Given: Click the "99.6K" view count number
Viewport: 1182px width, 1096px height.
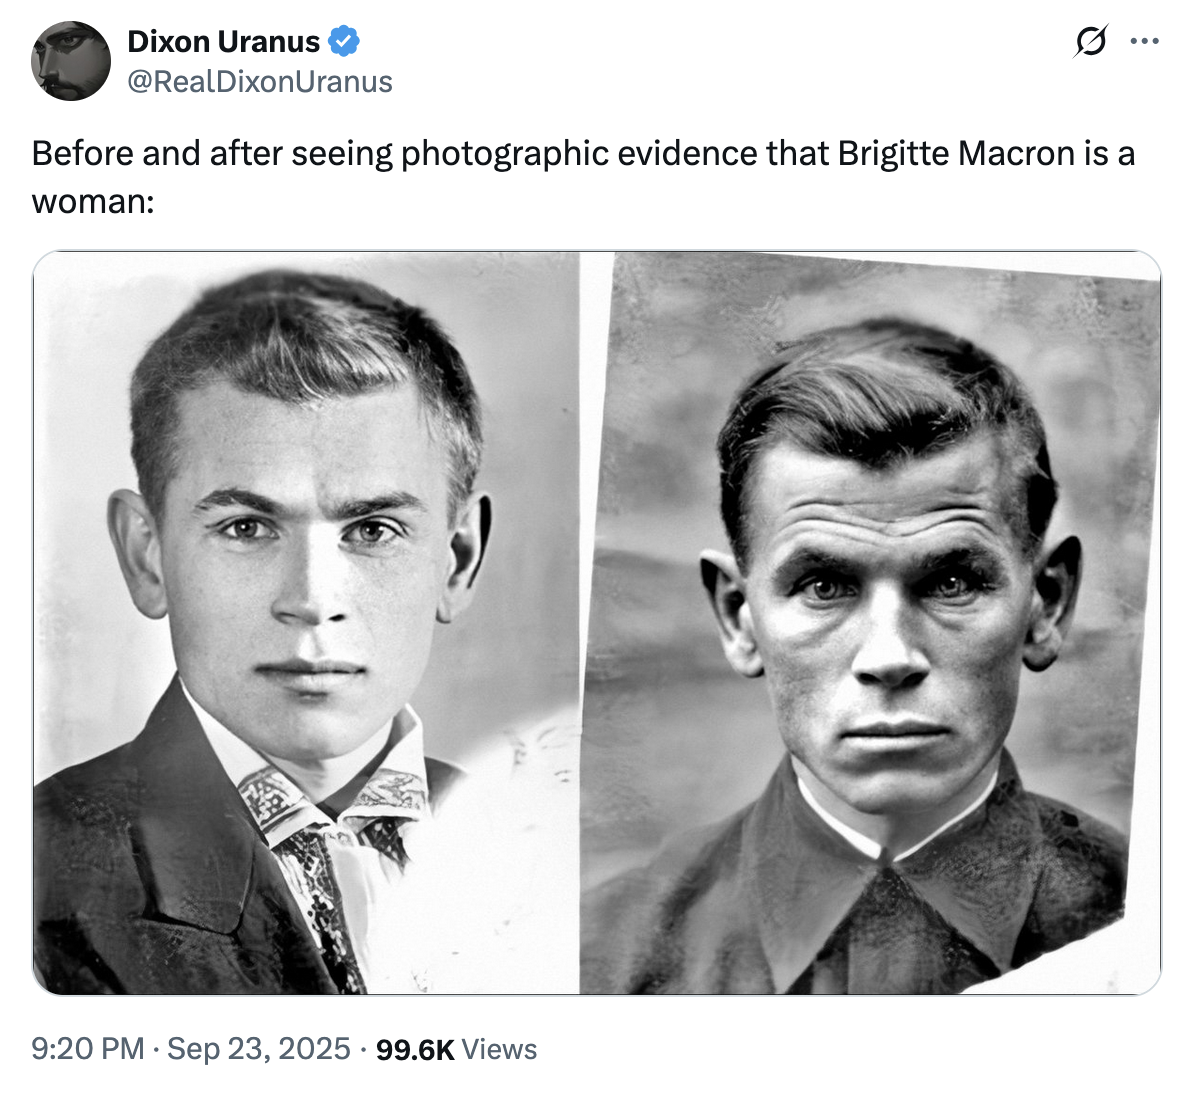Looking at the screenshot, I should click(415, 1049).
